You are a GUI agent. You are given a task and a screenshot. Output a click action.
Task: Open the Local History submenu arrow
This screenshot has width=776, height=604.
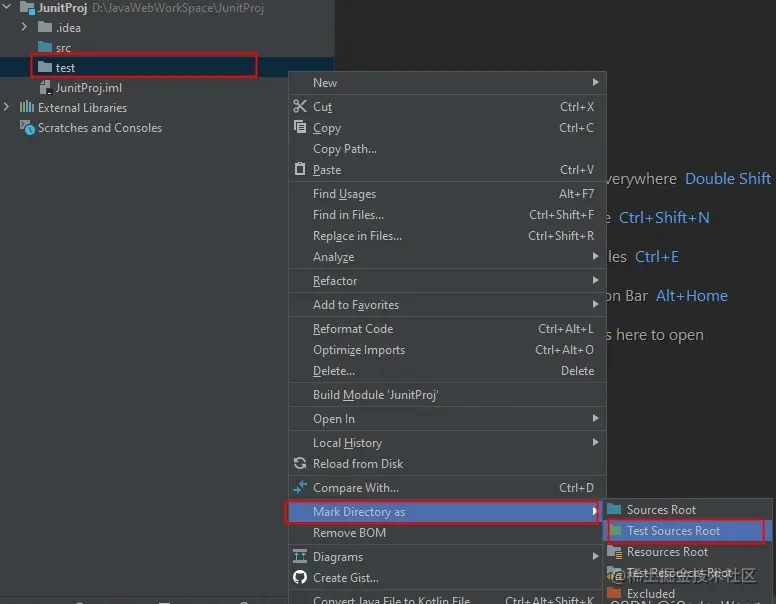pos(595,442)
